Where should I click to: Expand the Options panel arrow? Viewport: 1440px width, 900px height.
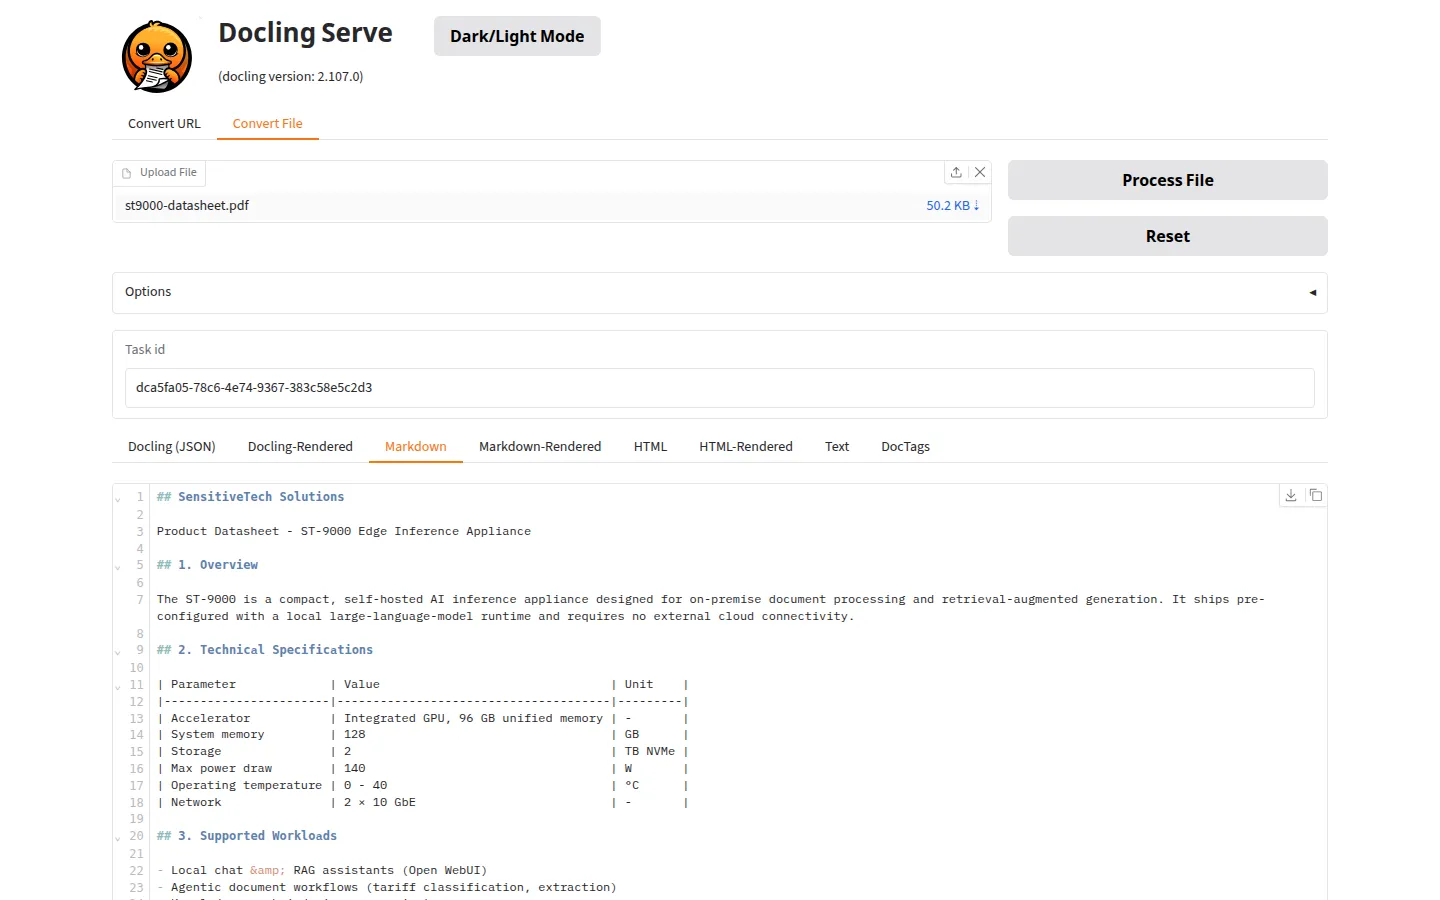tap(1313, 292)
